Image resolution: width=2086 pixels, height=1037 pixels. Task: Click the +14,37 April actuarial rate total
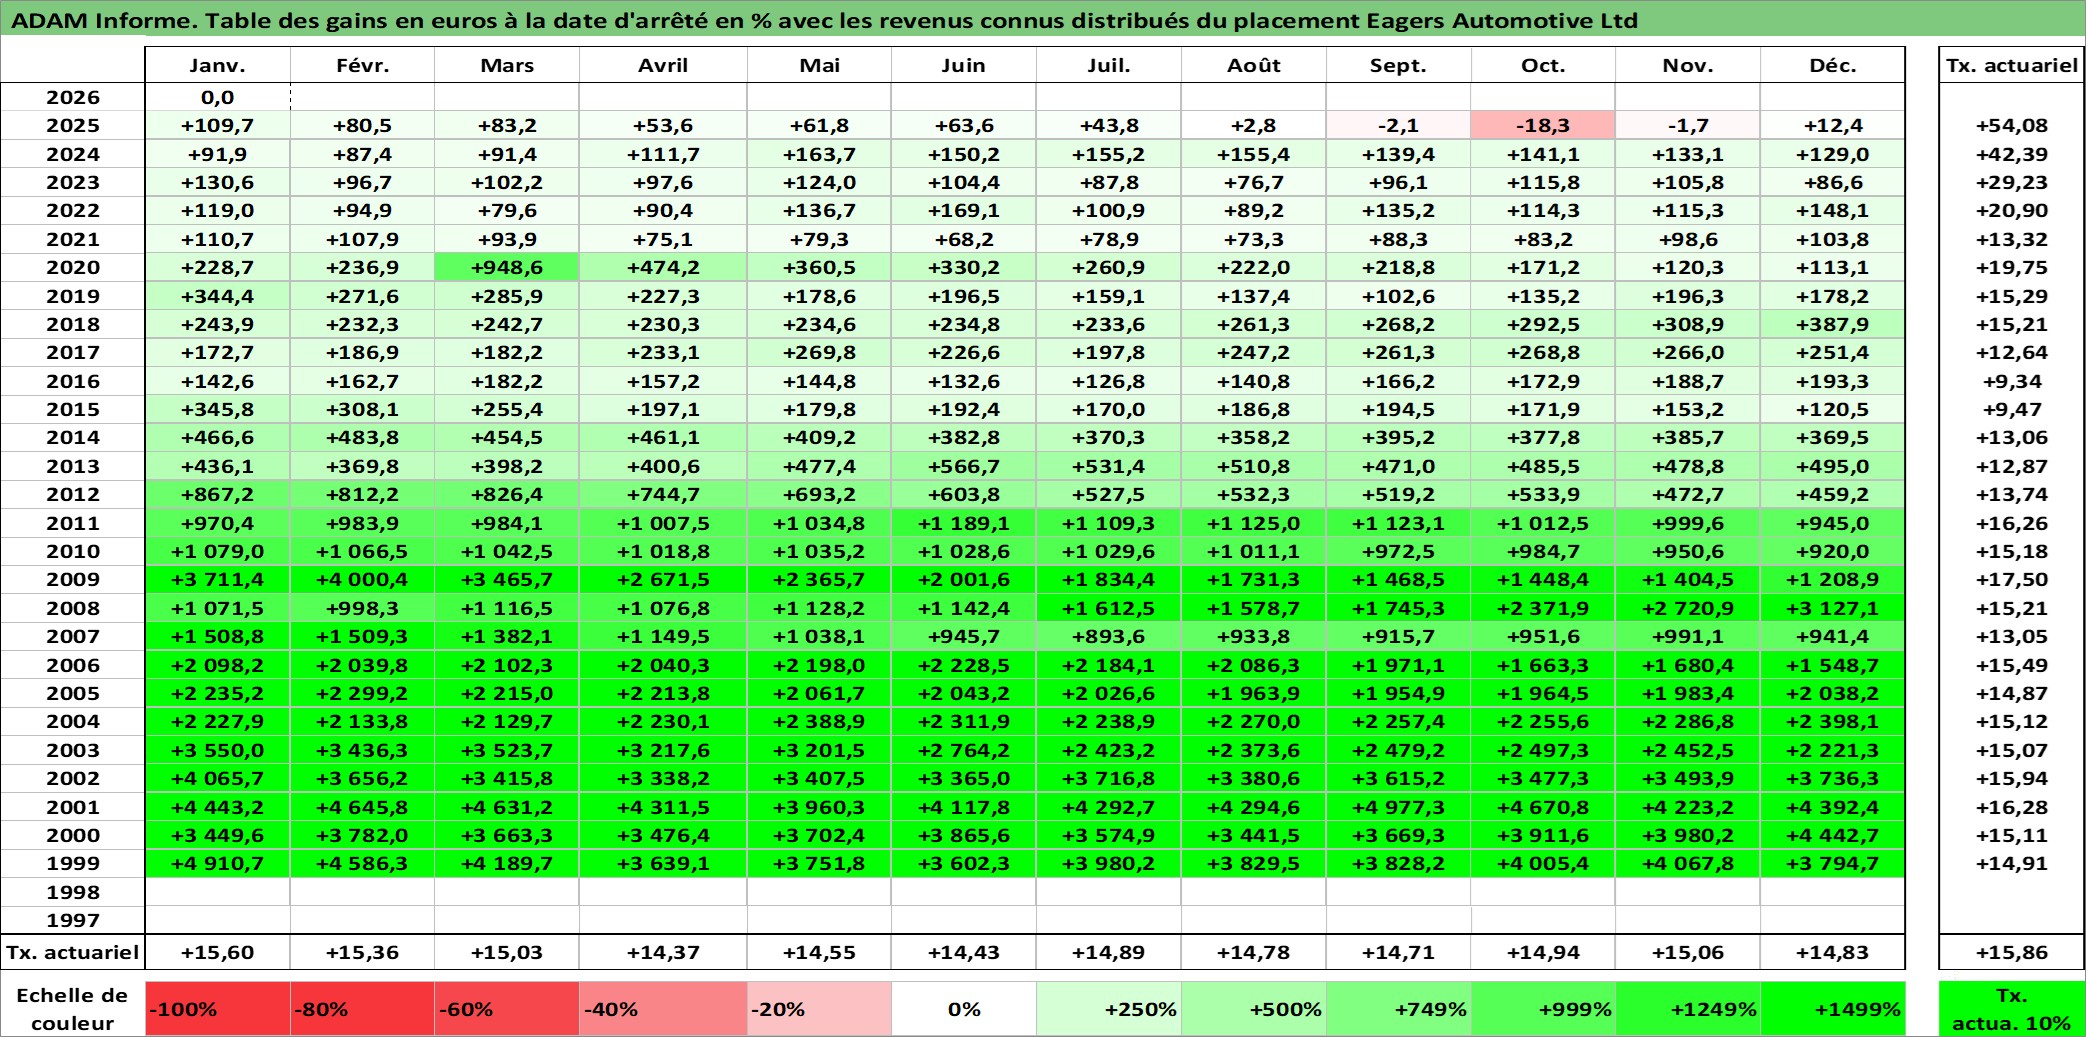(x=663, y=952)
